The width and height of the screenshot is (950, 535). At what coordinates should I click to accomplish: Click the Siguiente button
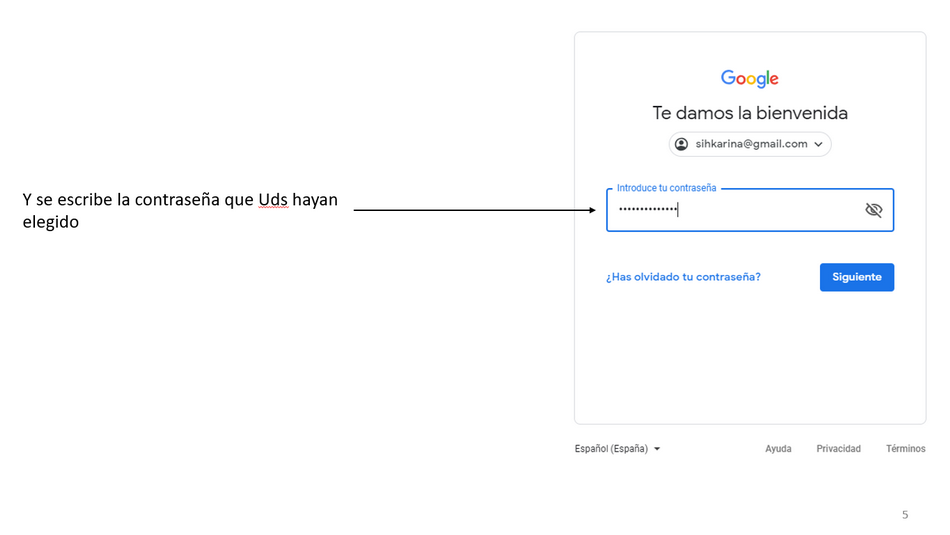click(x=856, y=277)
